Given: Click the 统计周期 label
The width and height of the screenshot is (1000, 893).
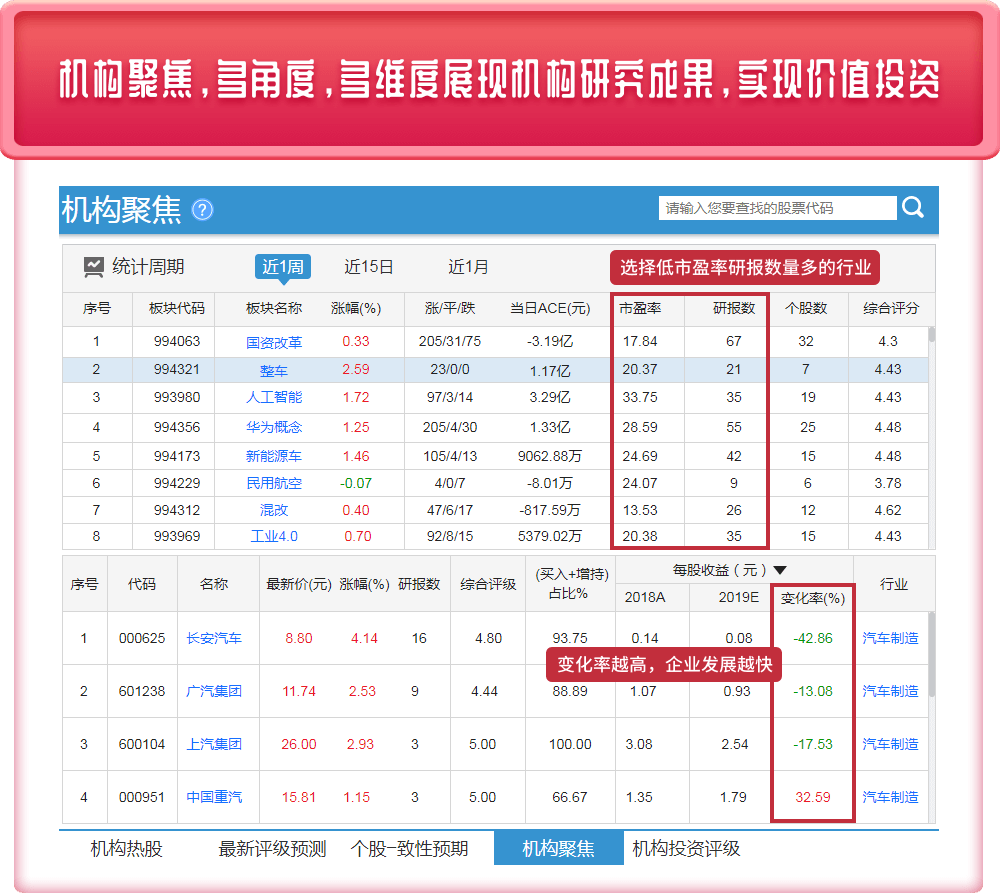Looking at the screenshot, I should (148, 267).
